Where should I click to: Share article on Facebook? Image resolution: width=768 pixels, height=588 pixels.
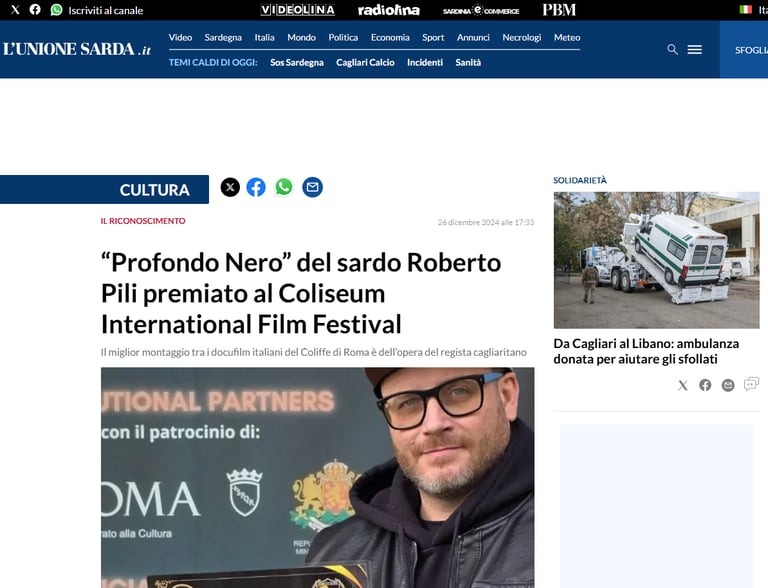click(256, 187)
